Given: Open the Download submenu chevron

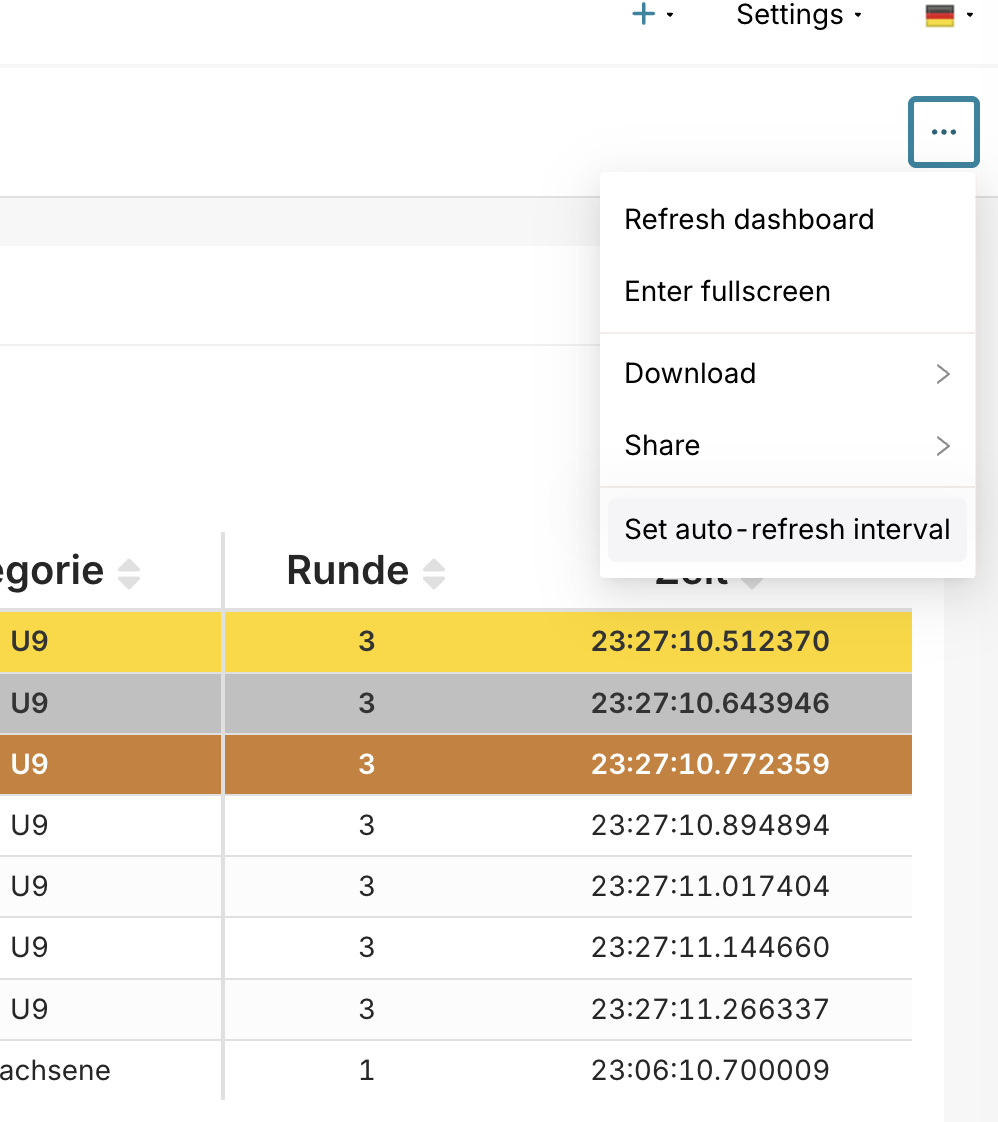Looking at the screenshot, I should point(941,373).
